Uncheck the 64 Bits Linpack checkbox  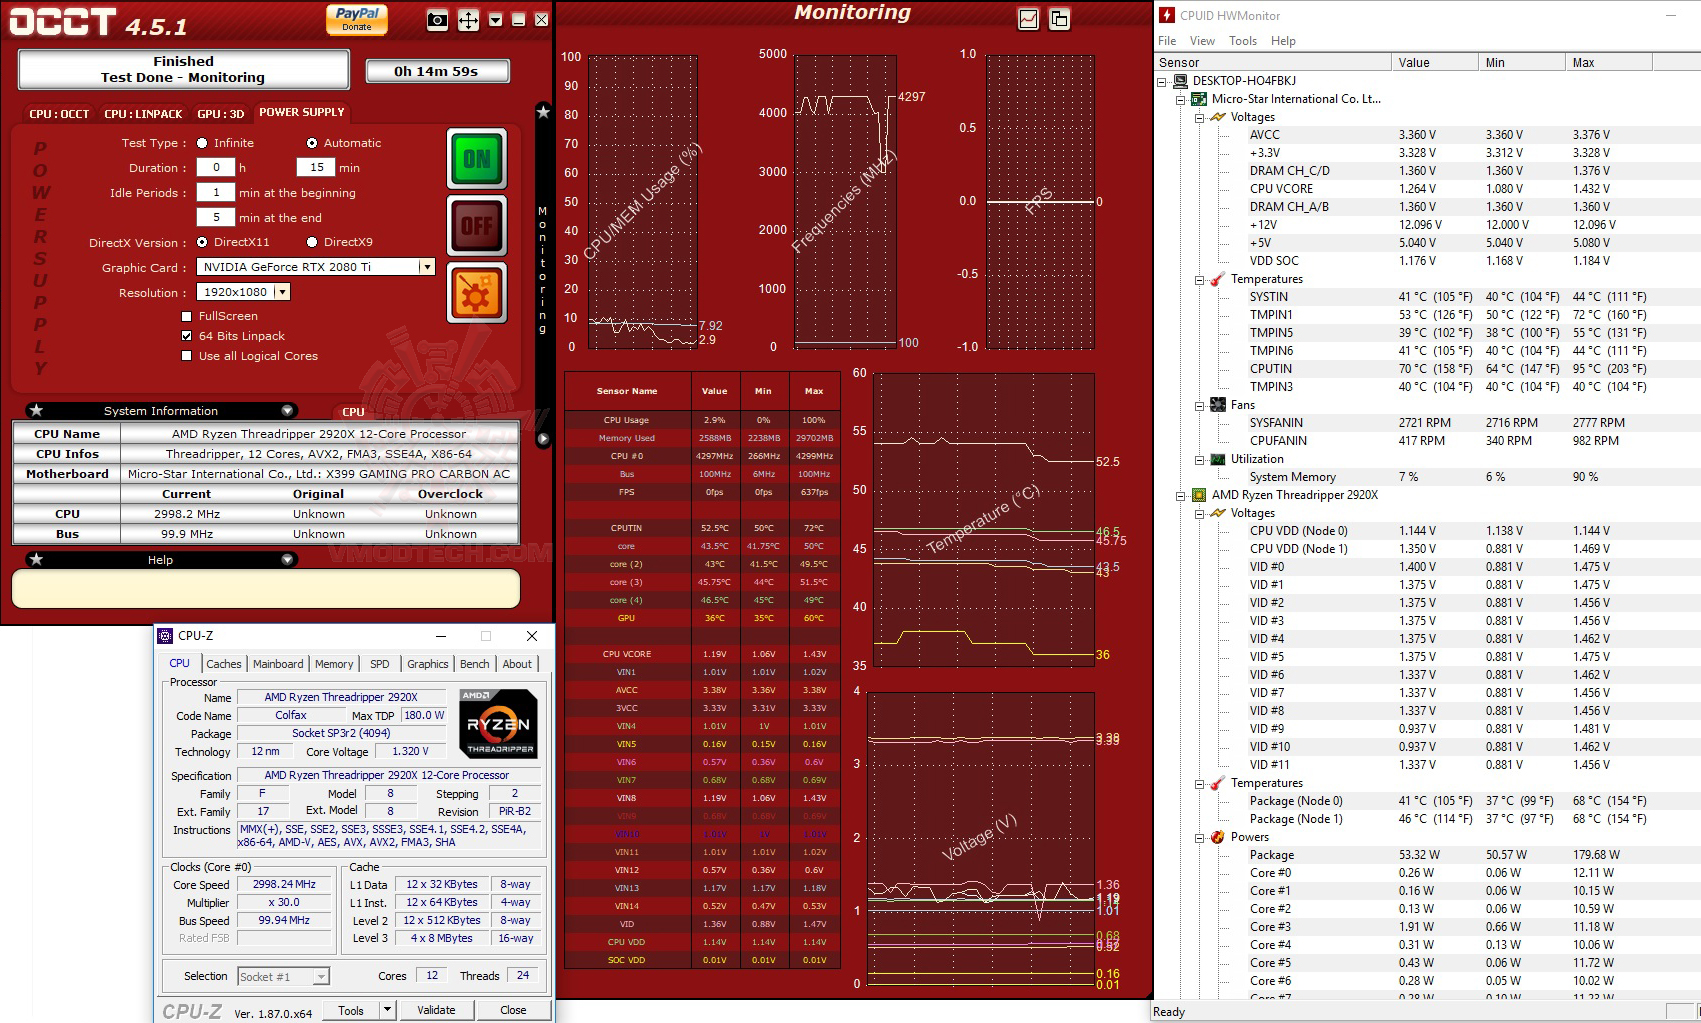187,336
